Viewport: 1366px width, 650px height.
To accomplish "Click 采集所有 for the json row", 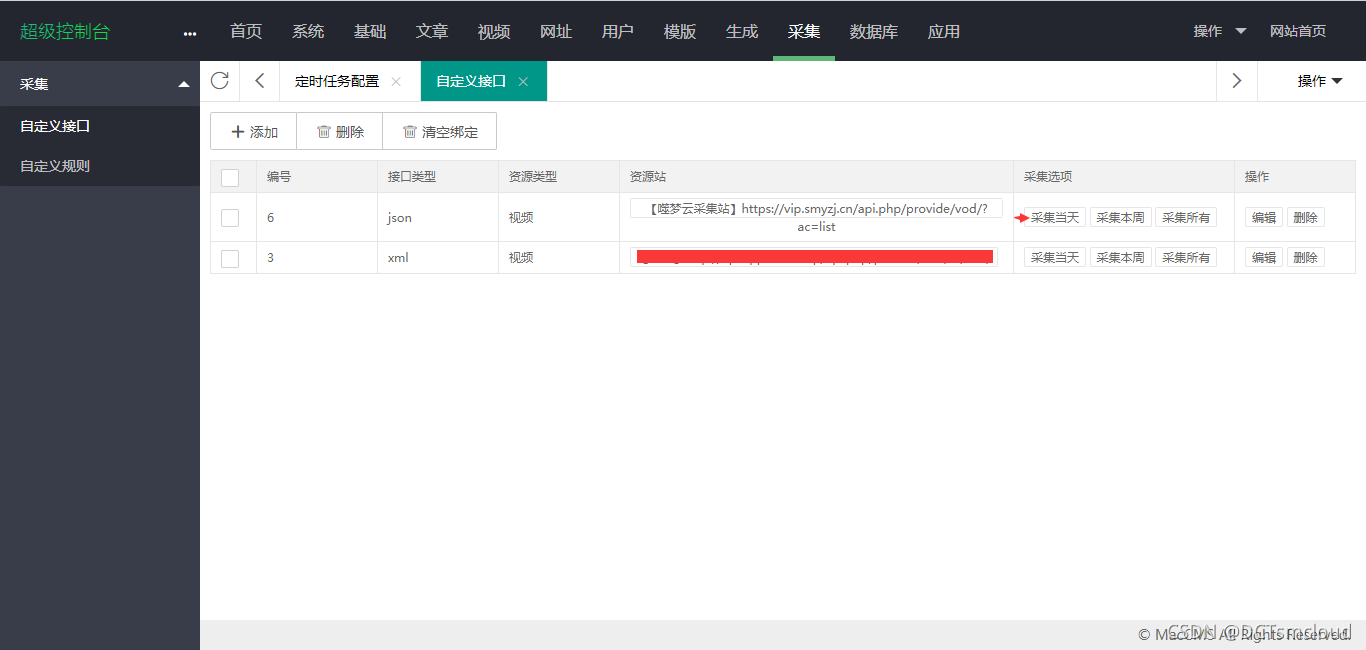I will pos(1186,218).
